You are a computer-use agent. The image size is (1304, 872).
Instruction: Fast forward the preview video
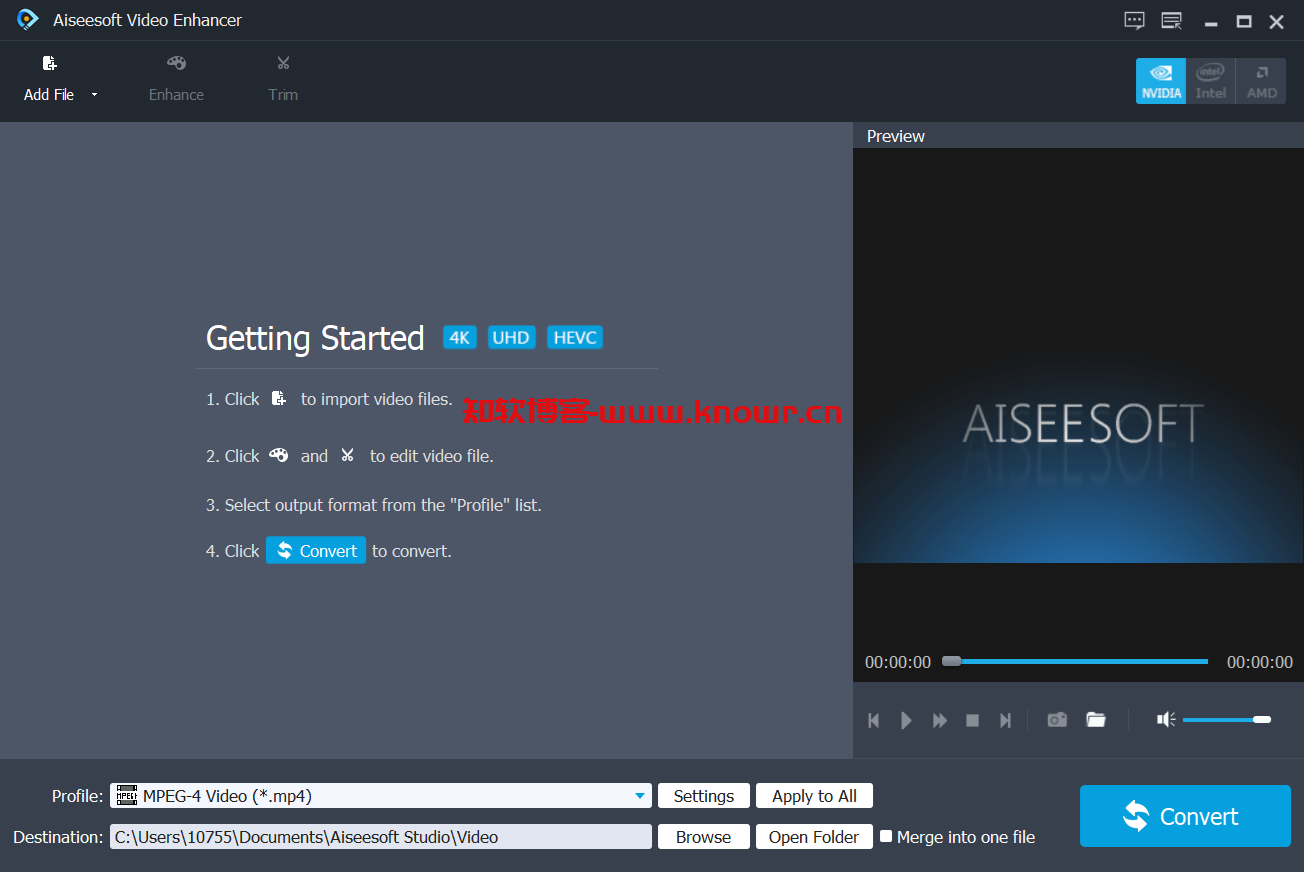point(940,720)
